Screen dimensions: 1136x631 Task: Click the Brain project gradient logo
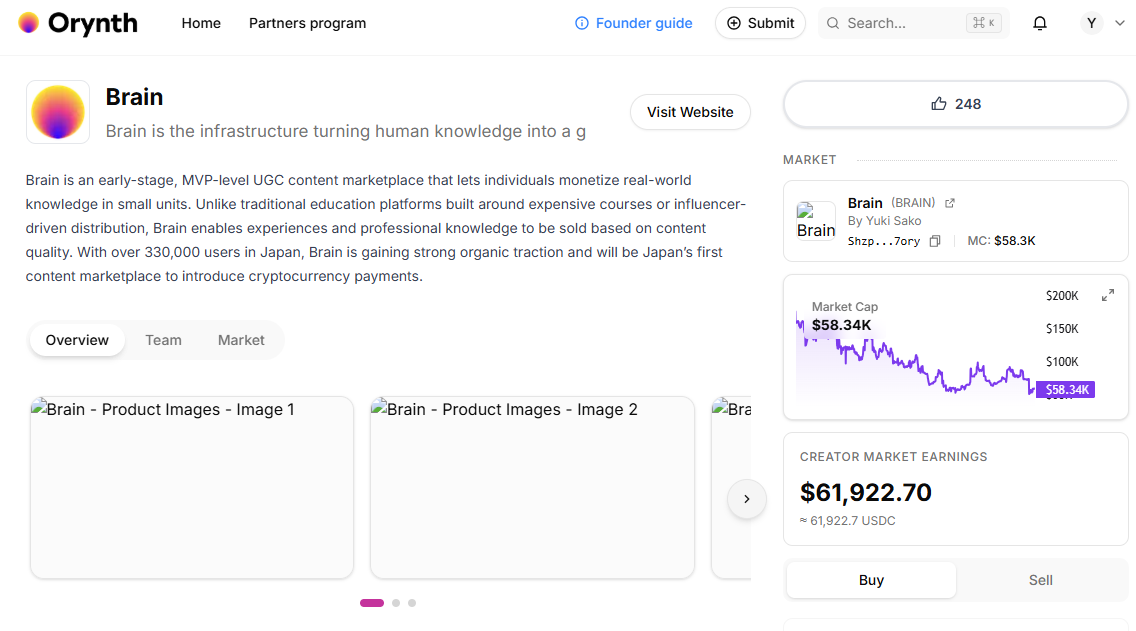pyautogui.click(x=58, y=112)
